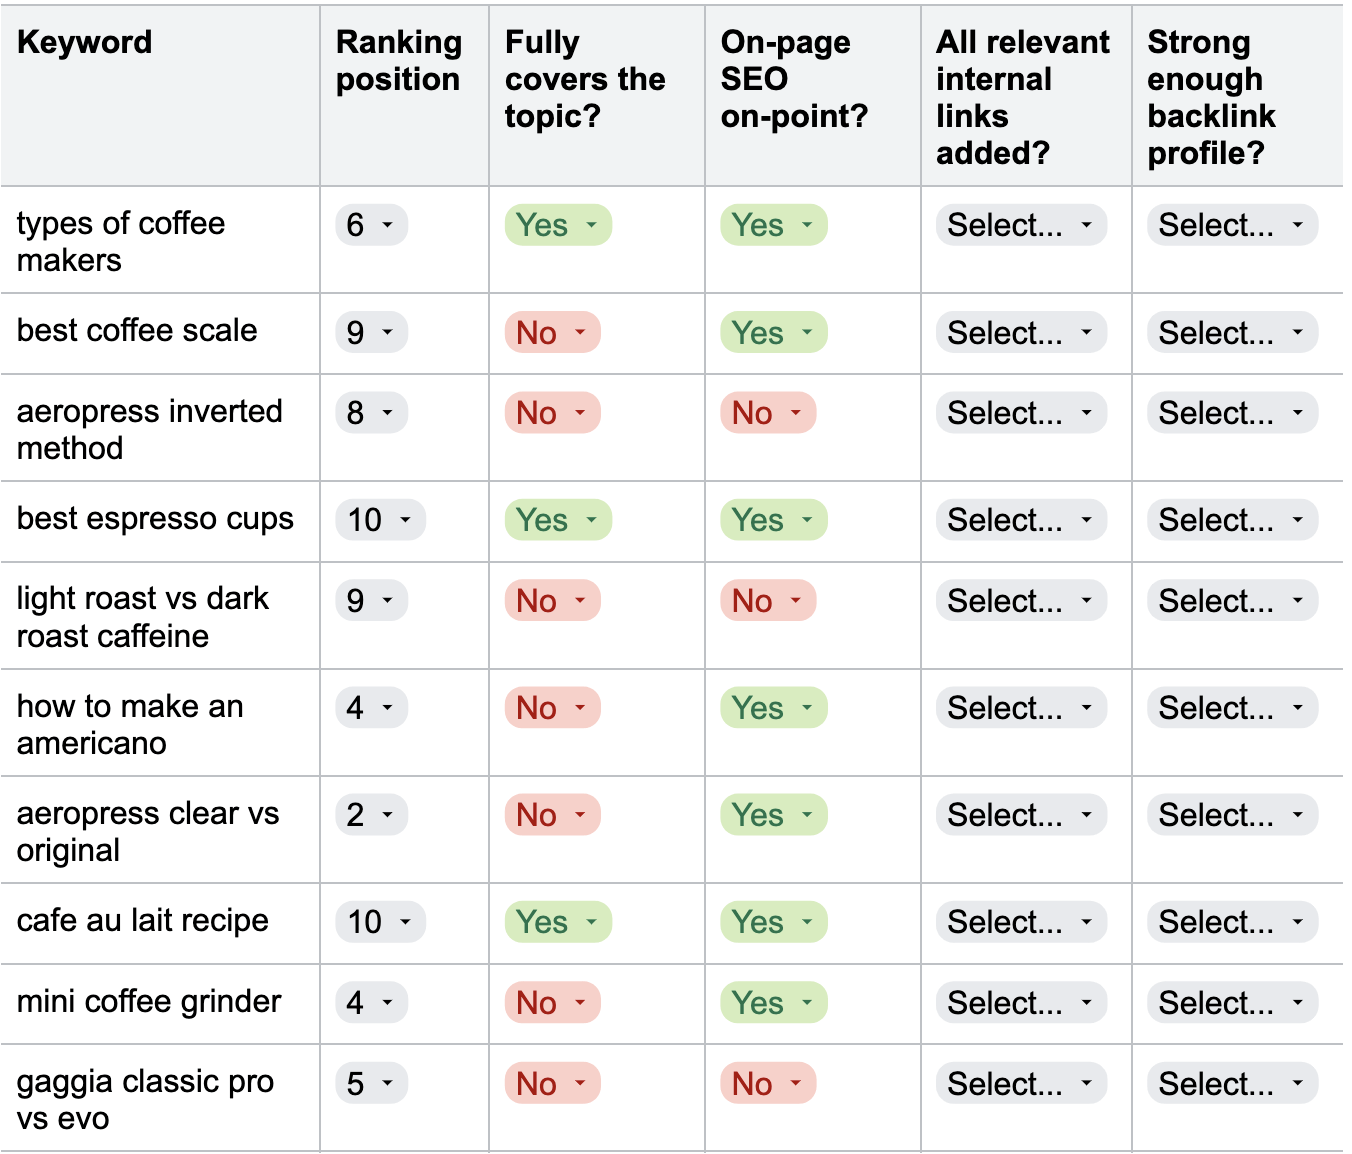Change ranking position 4 for 'how to make an americano'

[x=371, y=708]
